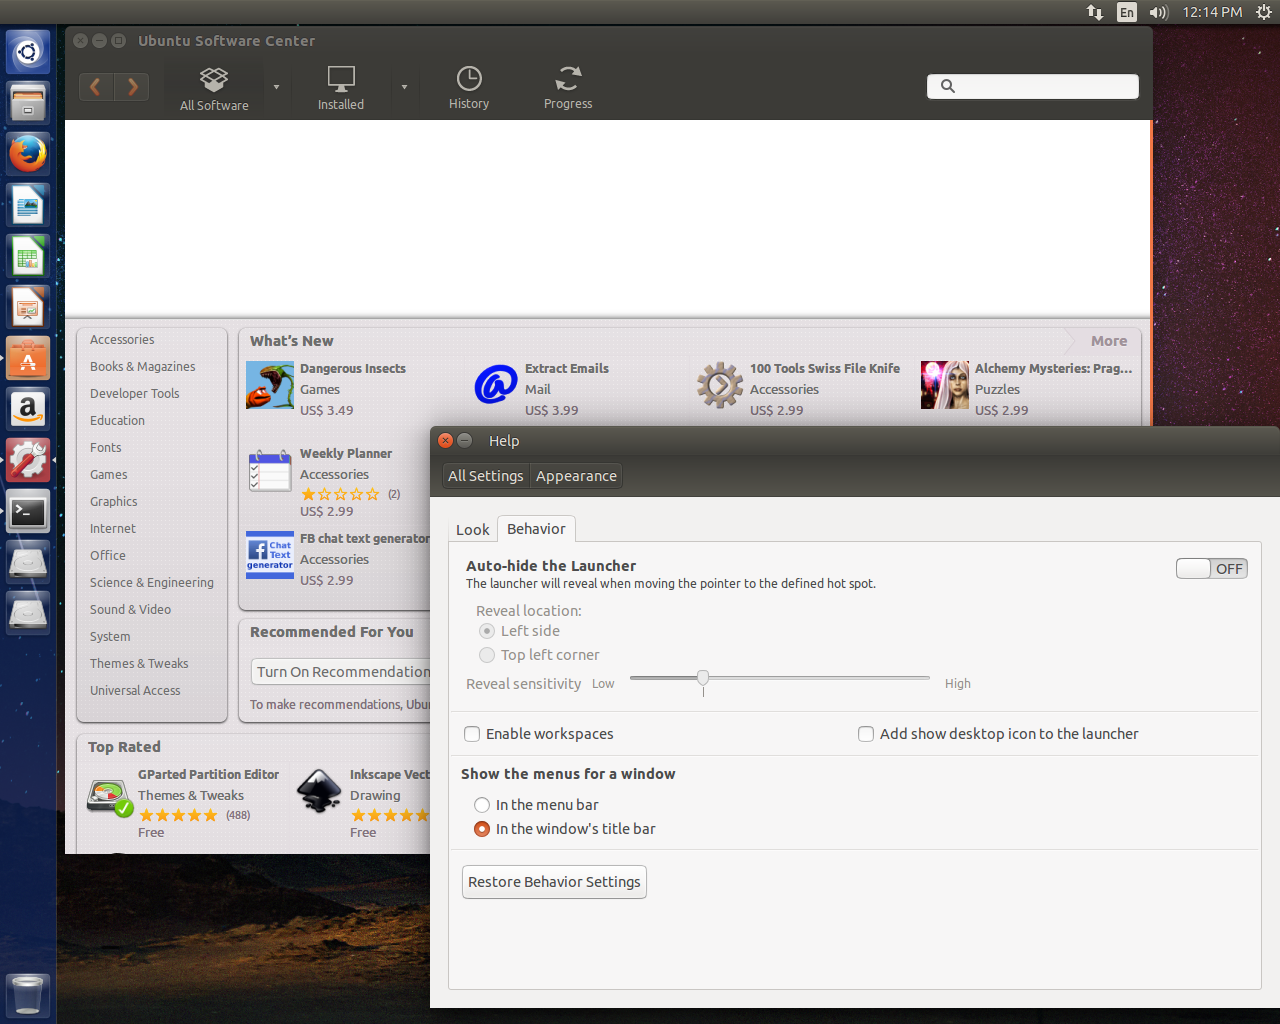1280x1024 pixels.
Task: Show Installed software in Software Center
Action: (341, 88)
